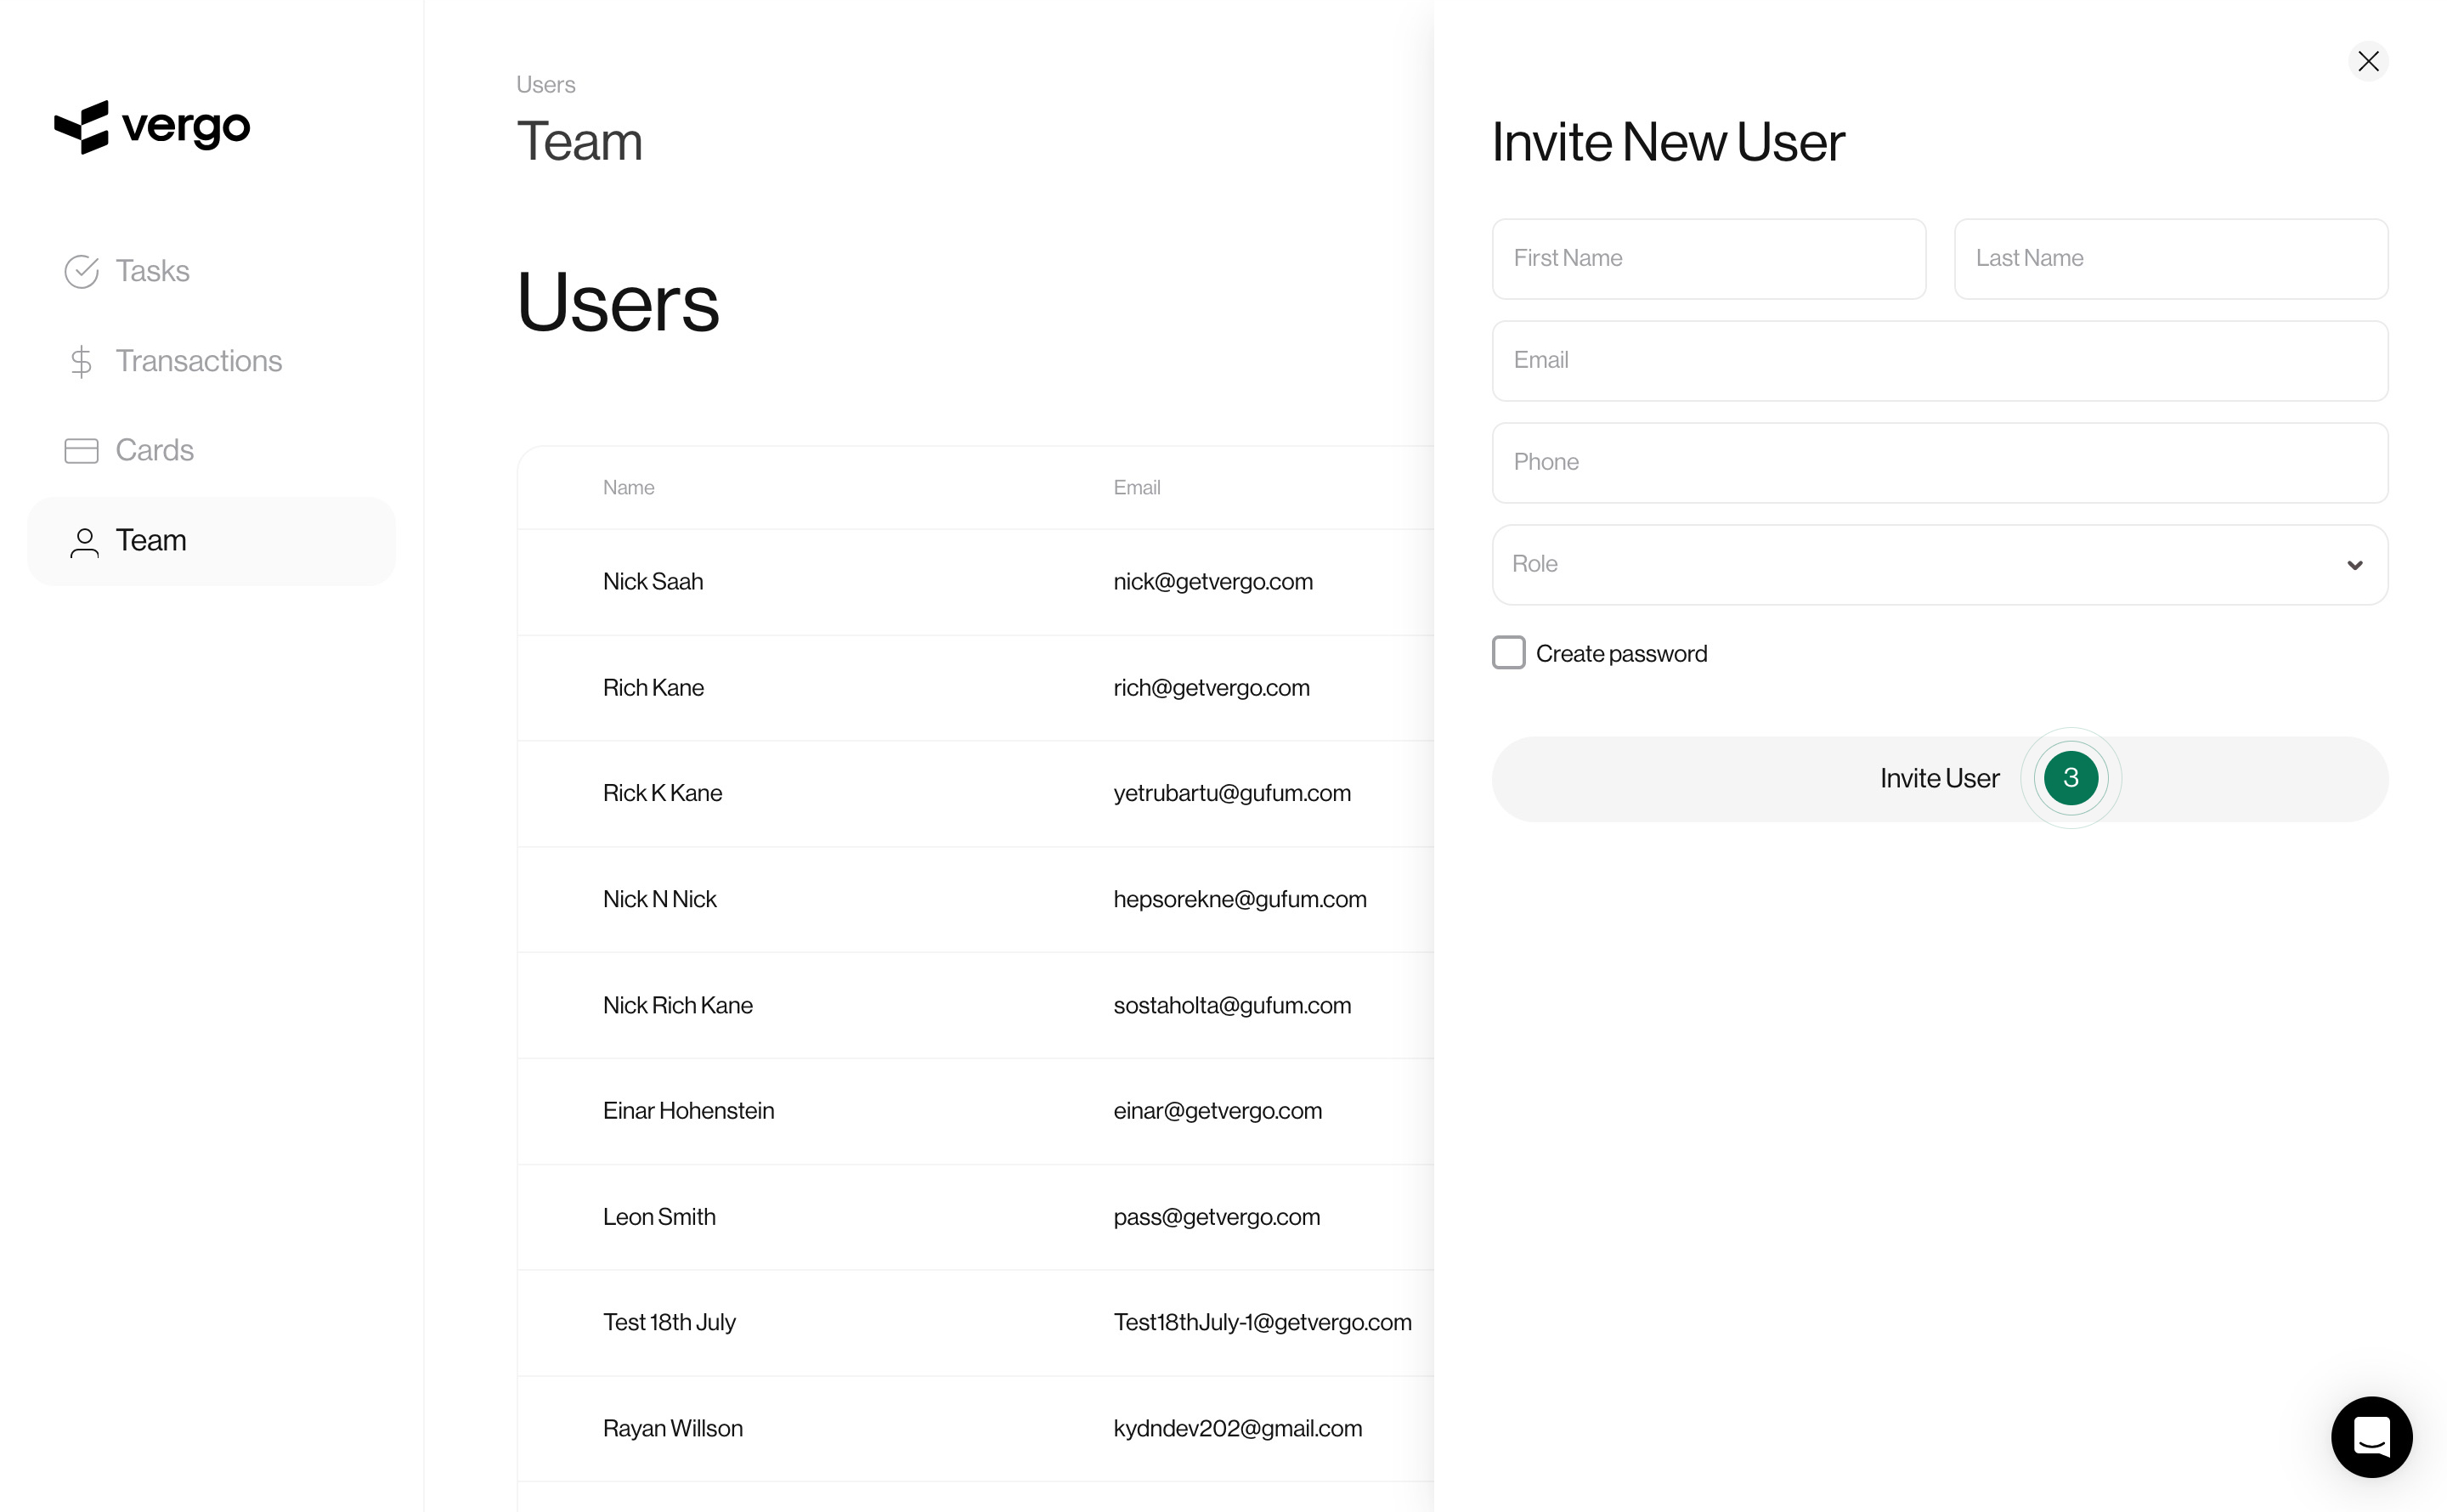Click the Invite New User heading

(1667, 142)
